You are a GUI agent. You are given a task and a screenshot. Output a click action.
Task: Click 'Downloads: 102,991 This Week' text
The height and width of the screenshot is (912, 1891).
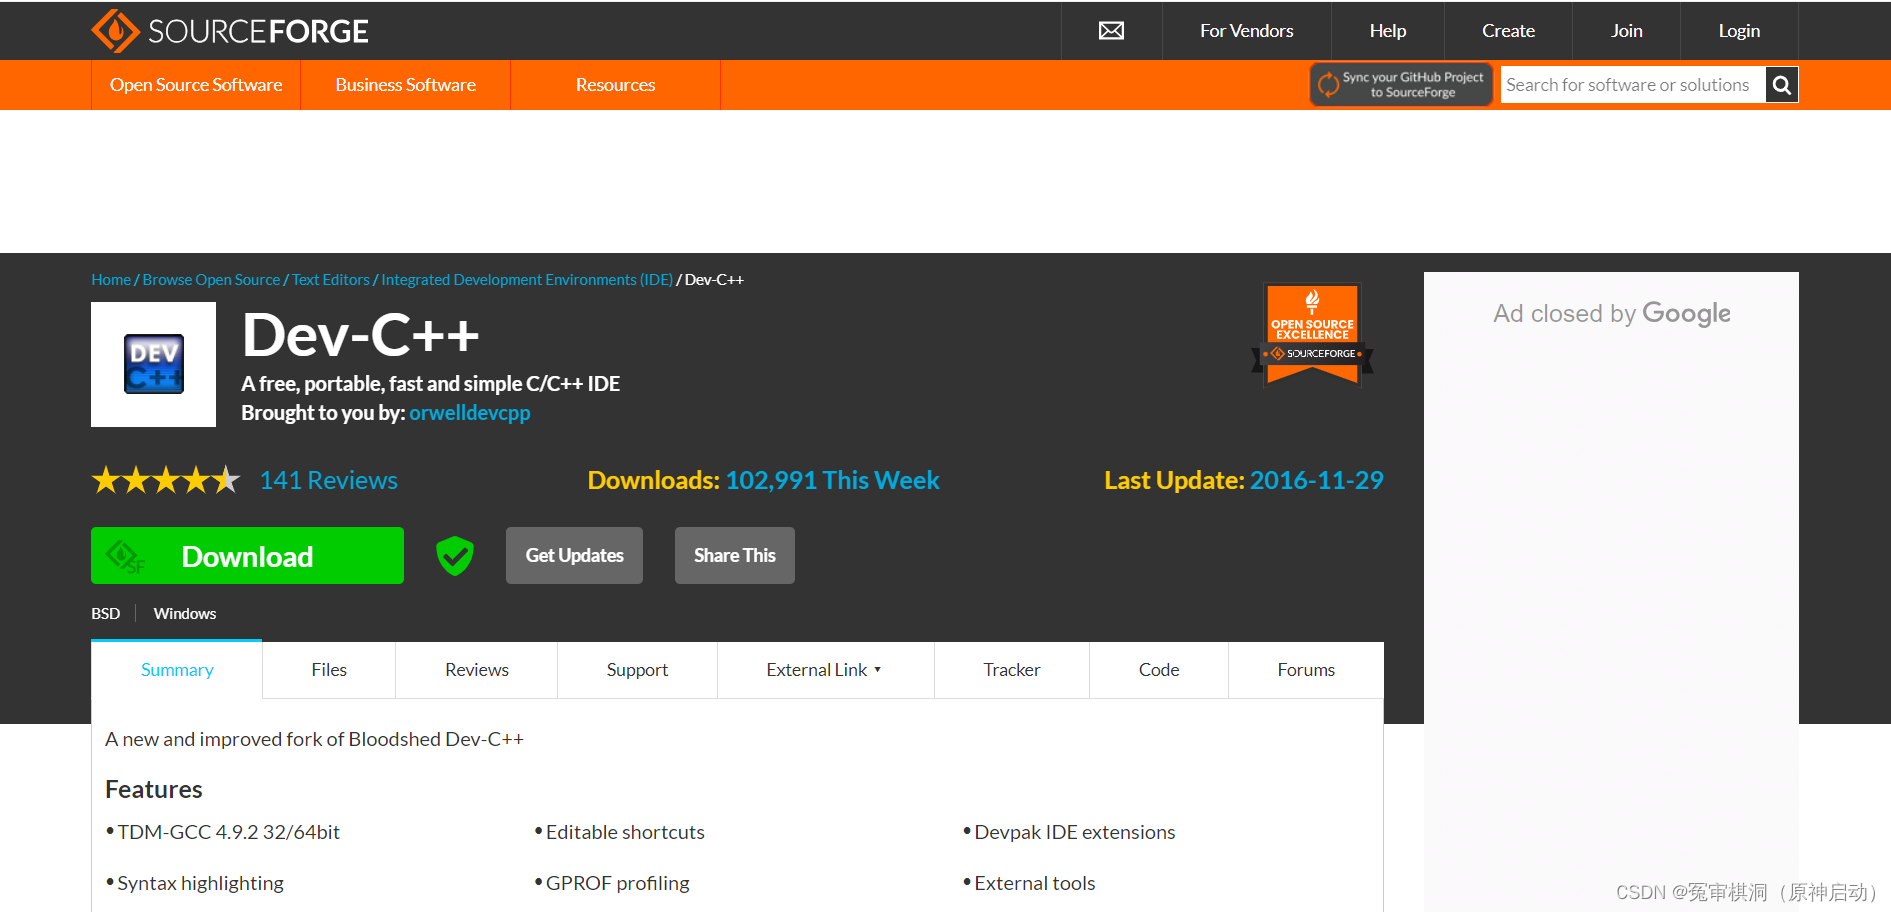tap(763, 480)
